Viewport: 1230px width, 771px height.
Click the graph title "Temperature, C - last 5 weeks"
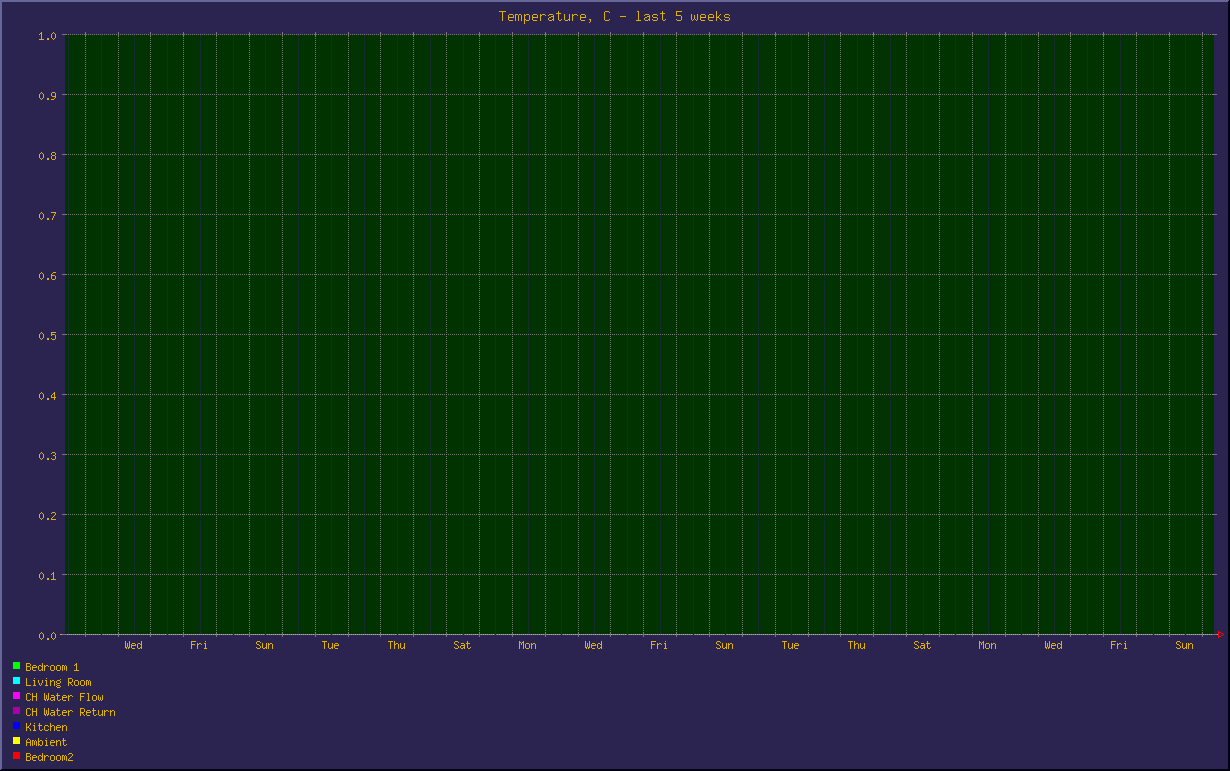pos(614,16)
